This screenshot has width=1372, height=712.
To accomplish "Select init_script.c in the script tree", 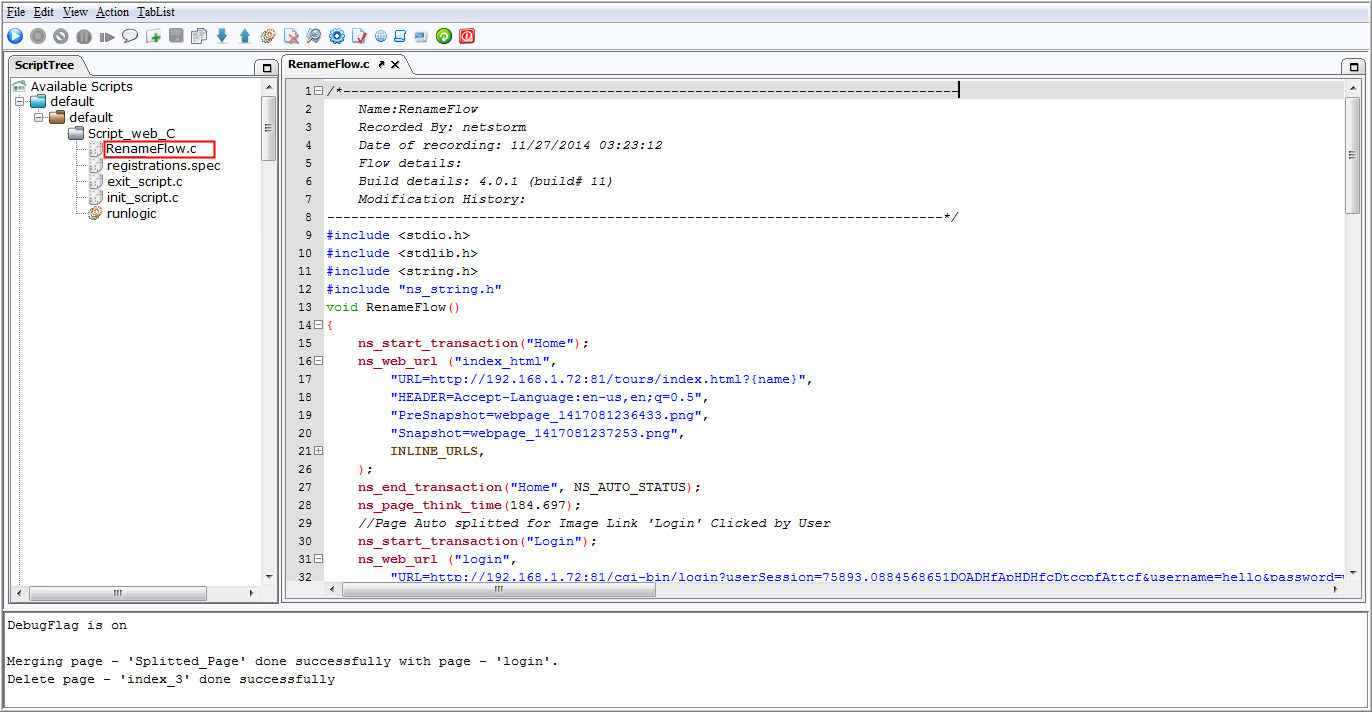I will pyautogui.click(x=142, y=197).
